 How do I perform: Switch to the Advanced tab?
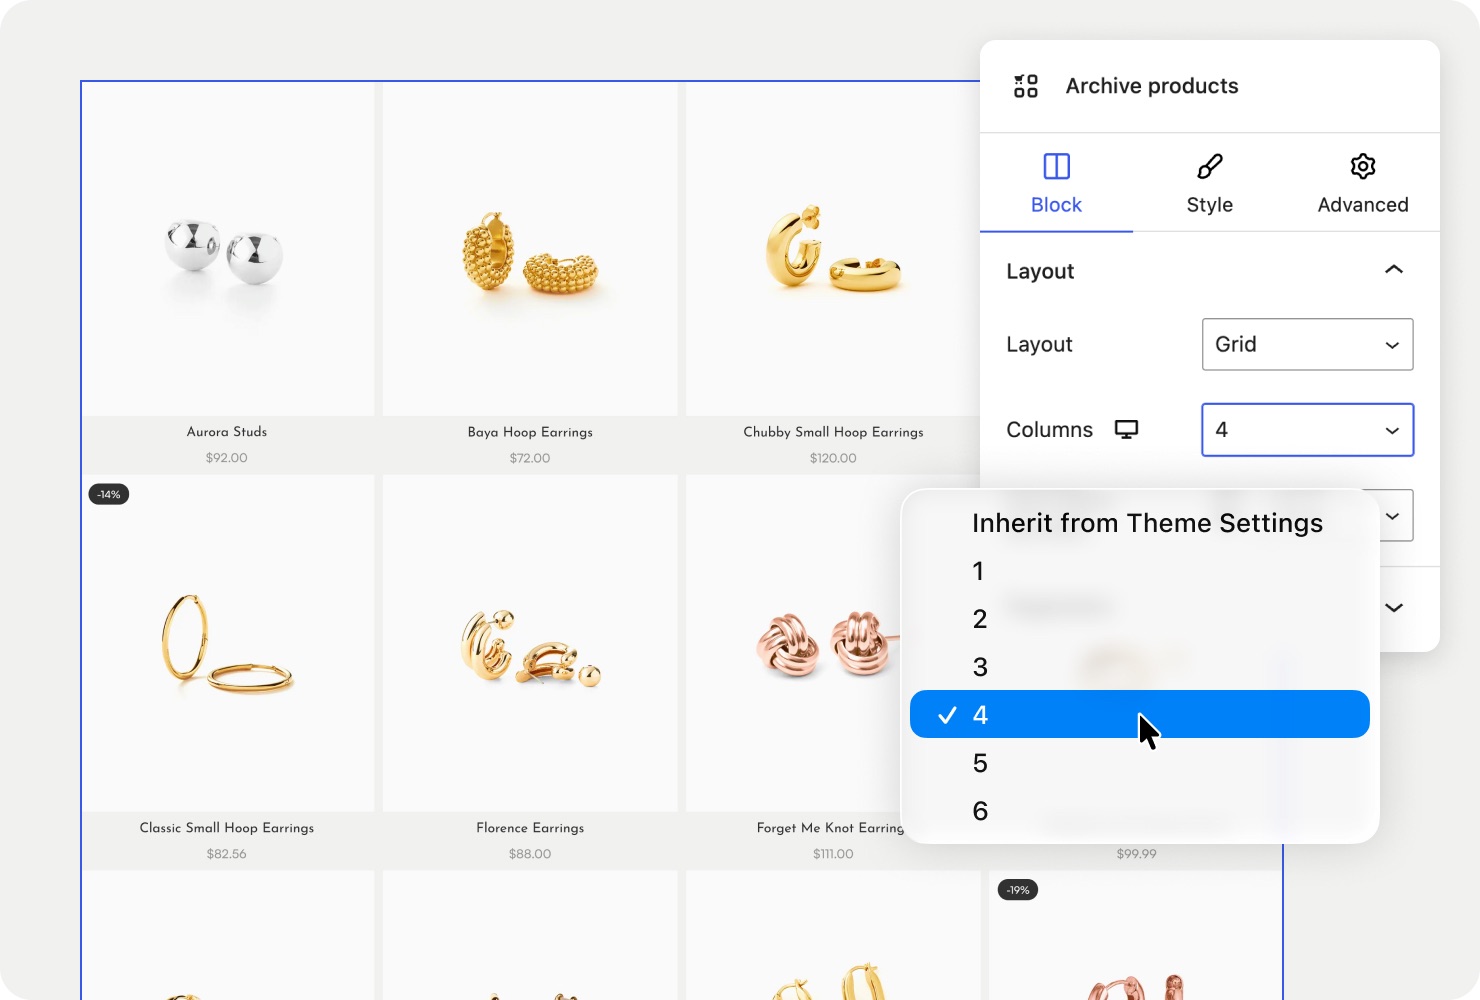1363,184
